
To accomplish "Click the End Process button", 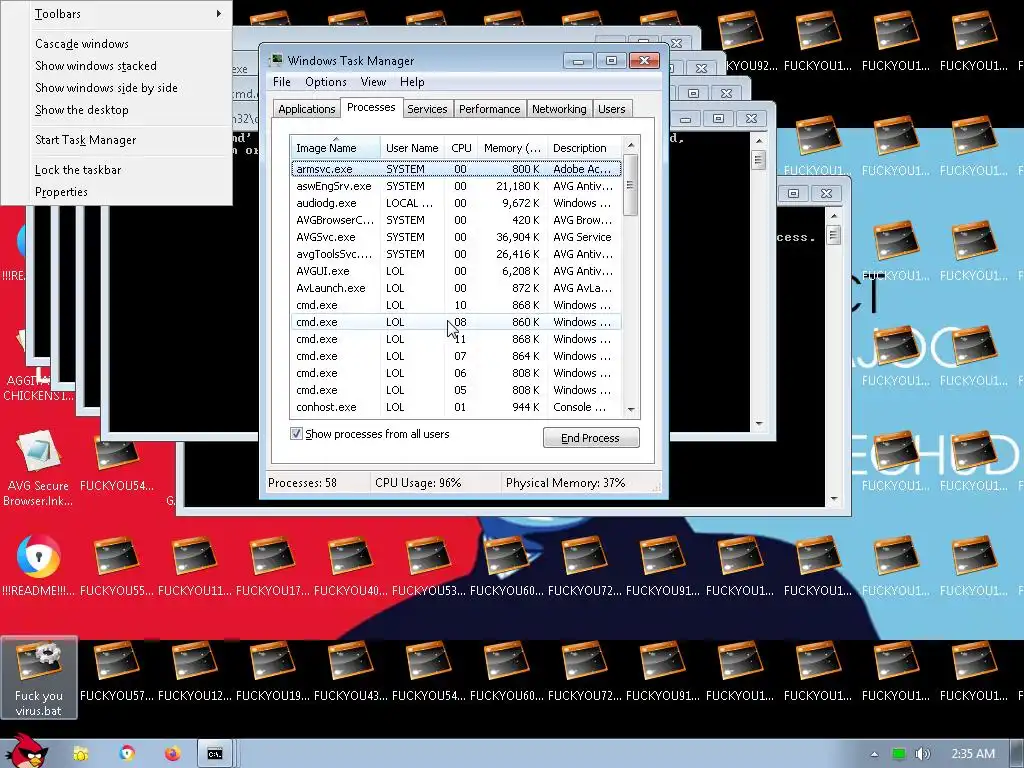I will (591, 438).
